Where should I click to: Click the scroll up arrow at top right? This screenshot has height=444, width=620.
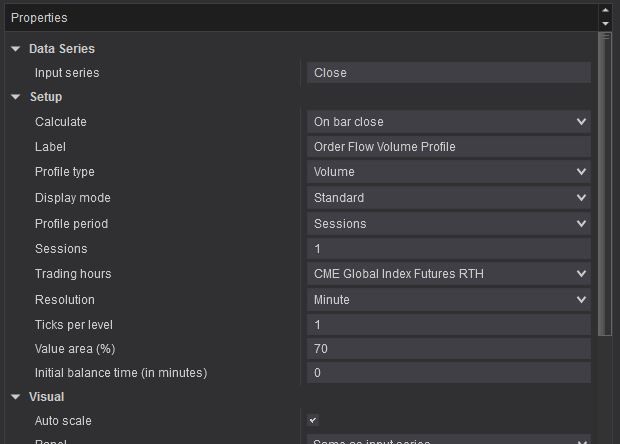click(x=605, y=11)
